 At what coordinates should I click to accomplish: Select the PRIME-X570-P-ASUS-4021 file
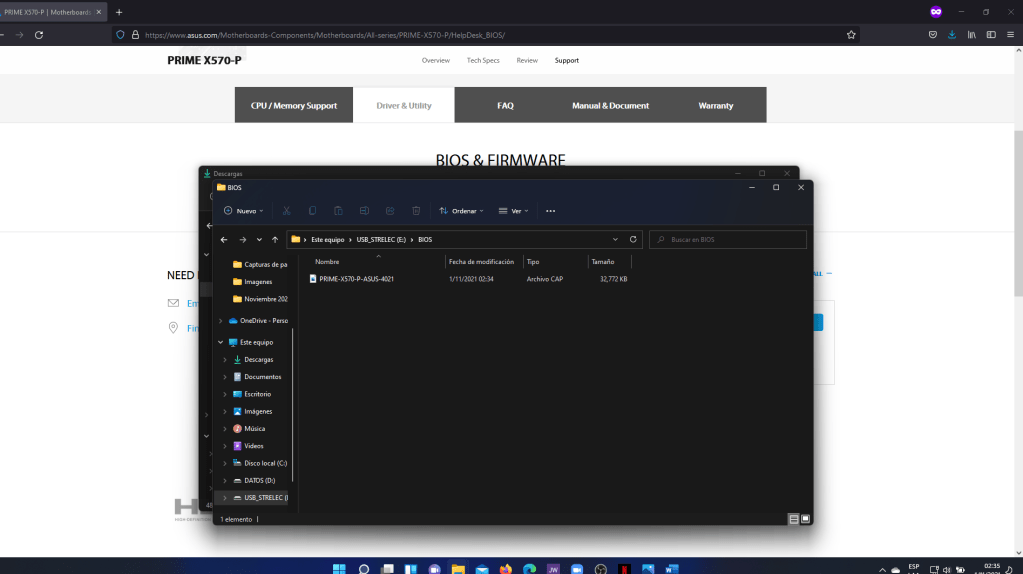click(356, 279)
